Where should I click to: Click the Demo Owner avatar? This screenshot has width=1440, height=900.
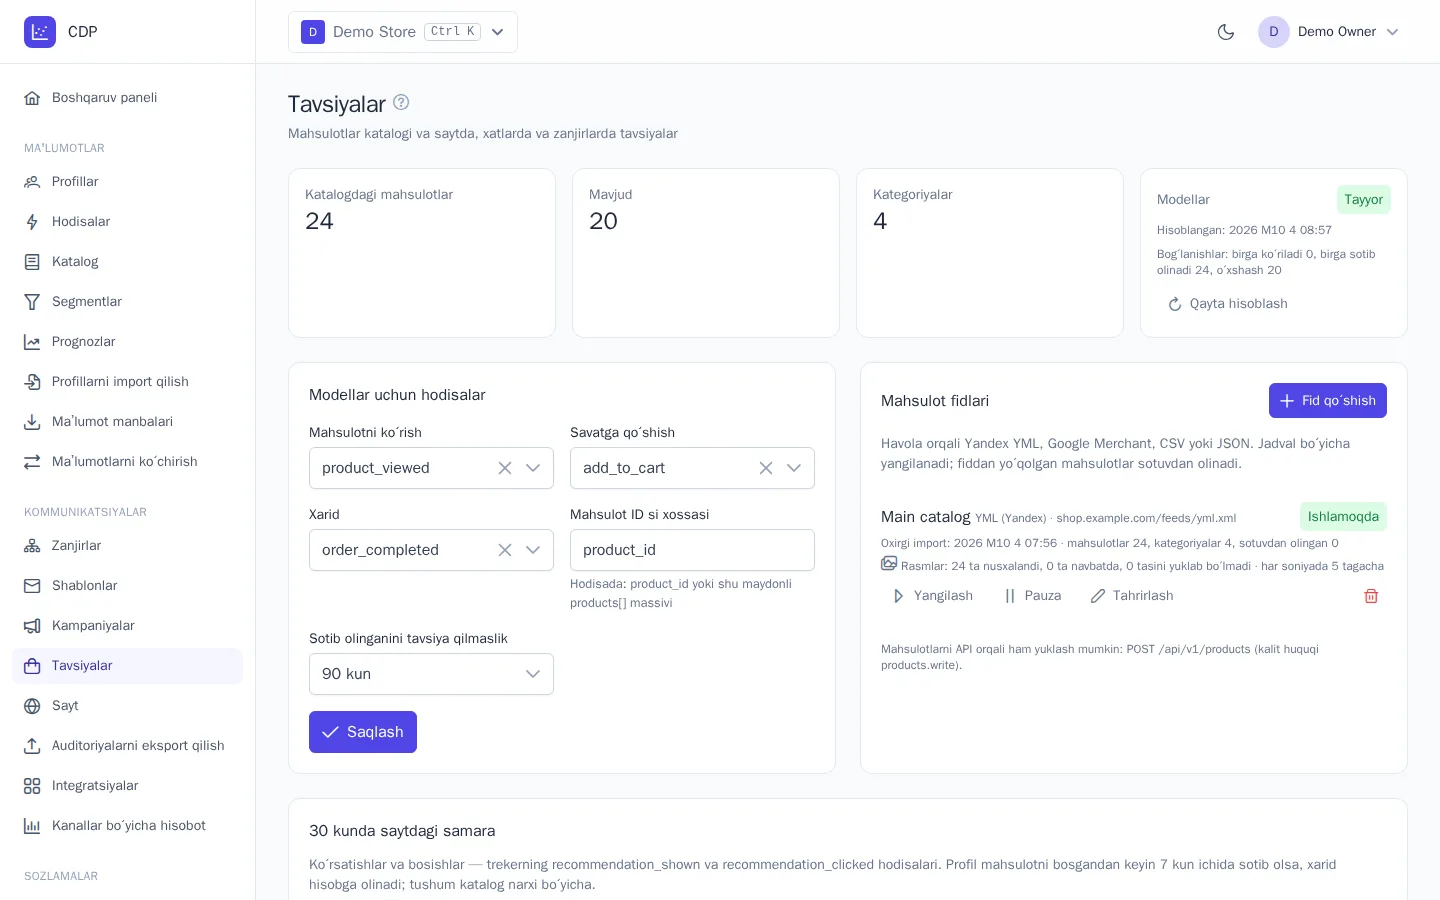coord(1274,32)
